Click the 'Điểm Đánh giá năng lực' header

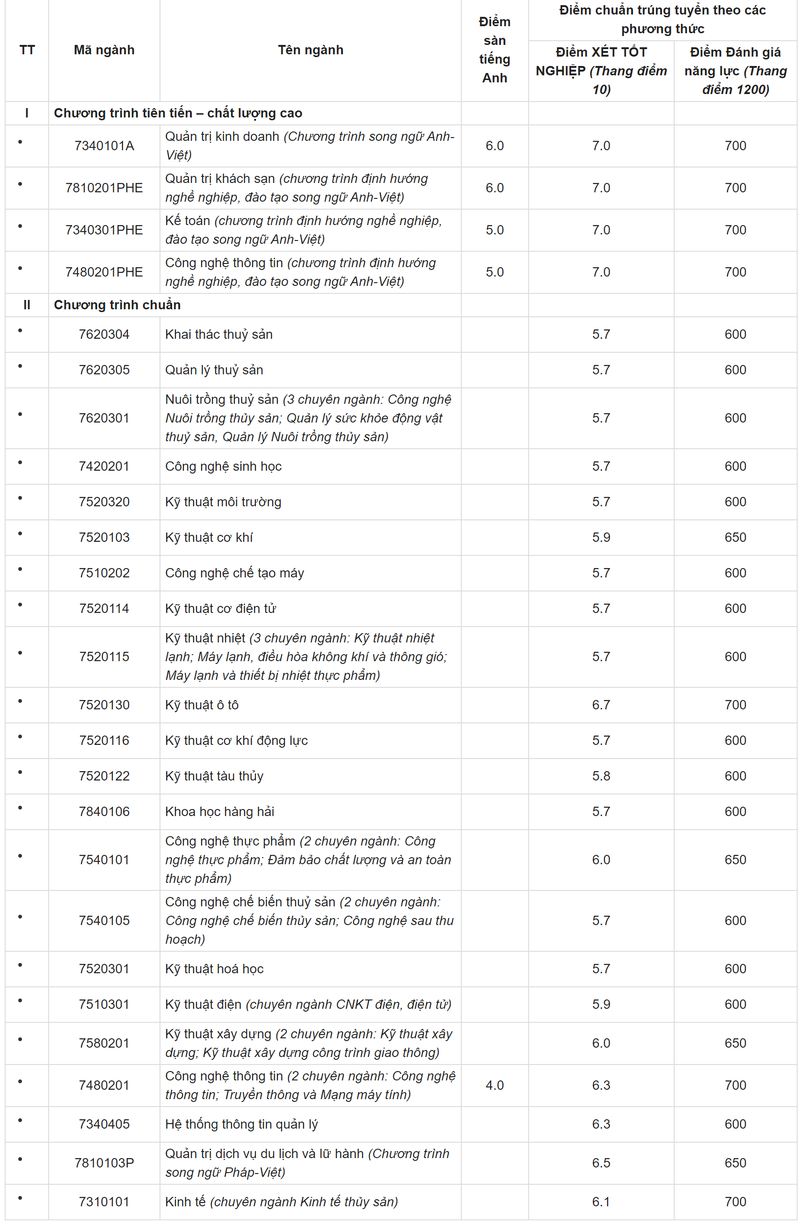point(735,71)
